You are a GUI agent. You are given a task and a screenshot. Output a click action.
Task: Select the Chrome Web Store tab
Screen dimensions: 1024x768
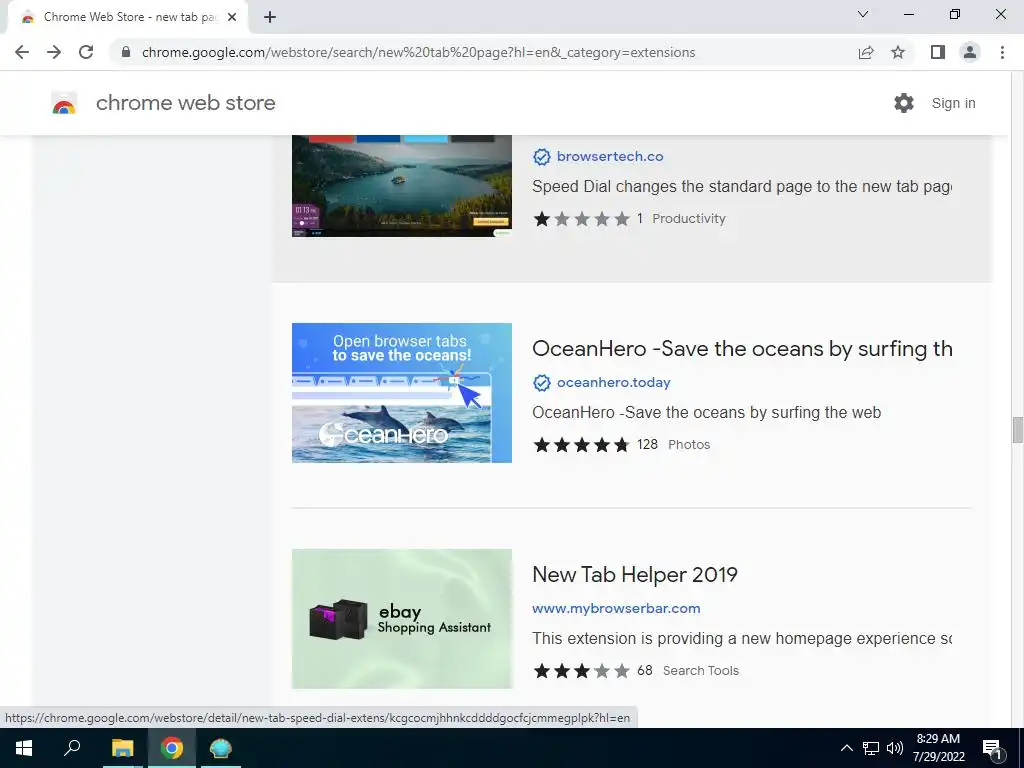[127, 17]
